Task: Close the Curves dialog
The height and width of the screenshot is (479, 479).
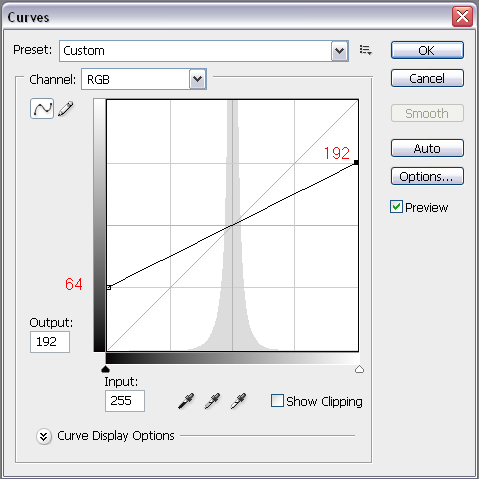Action: click(462, 16)
